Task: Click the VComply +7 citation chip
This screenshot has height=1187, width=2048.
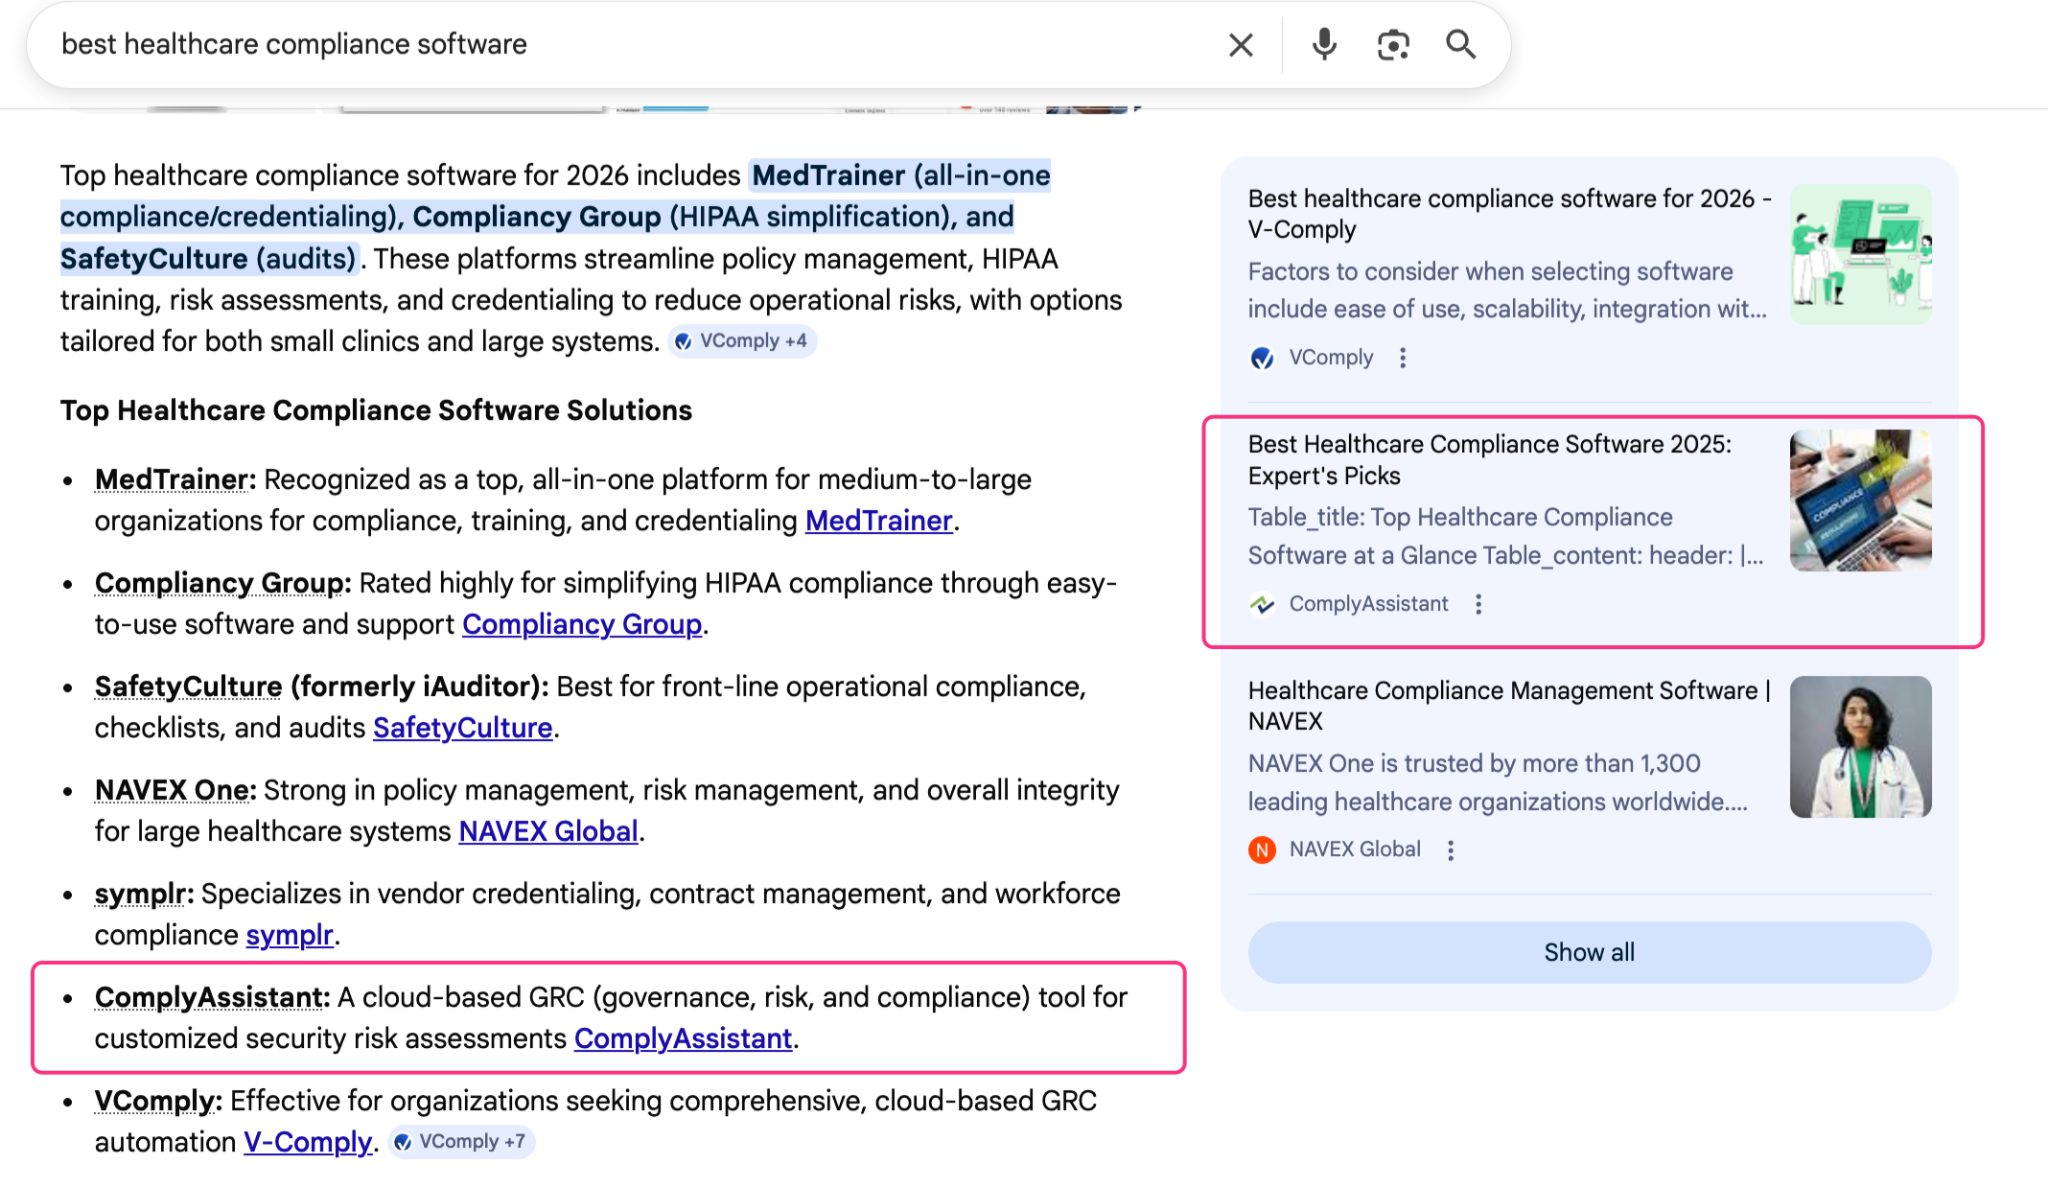Action: [x=461, y=1142]
